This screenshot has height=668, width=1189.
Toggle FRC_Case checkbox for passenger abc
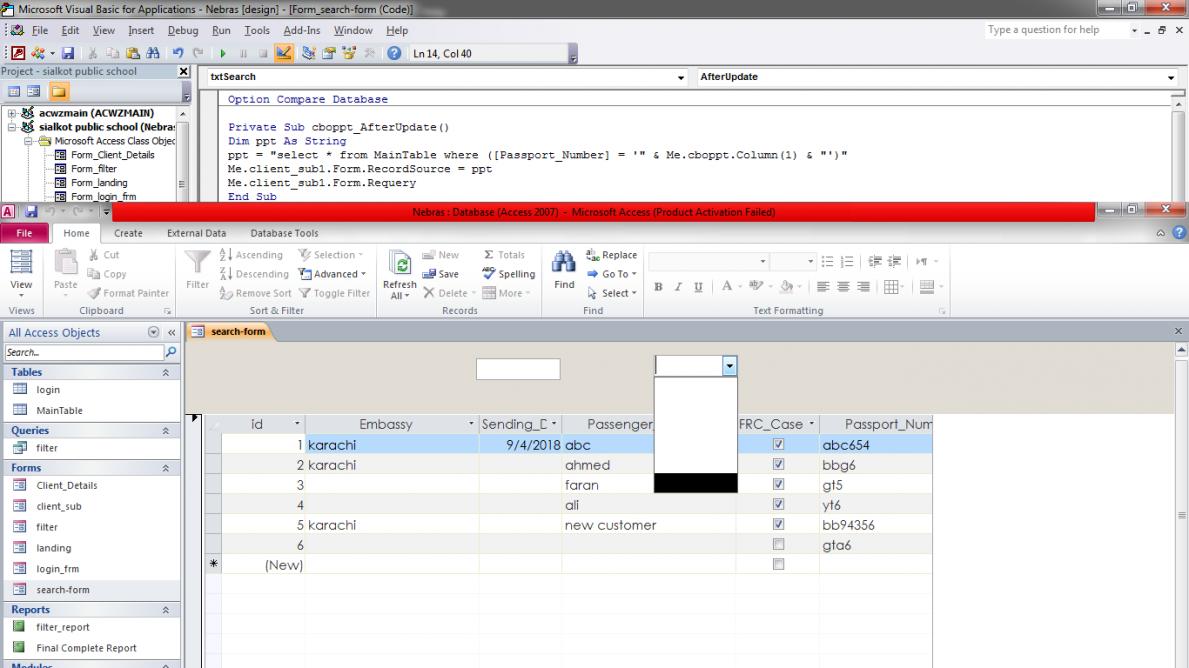tap(778, 444)
